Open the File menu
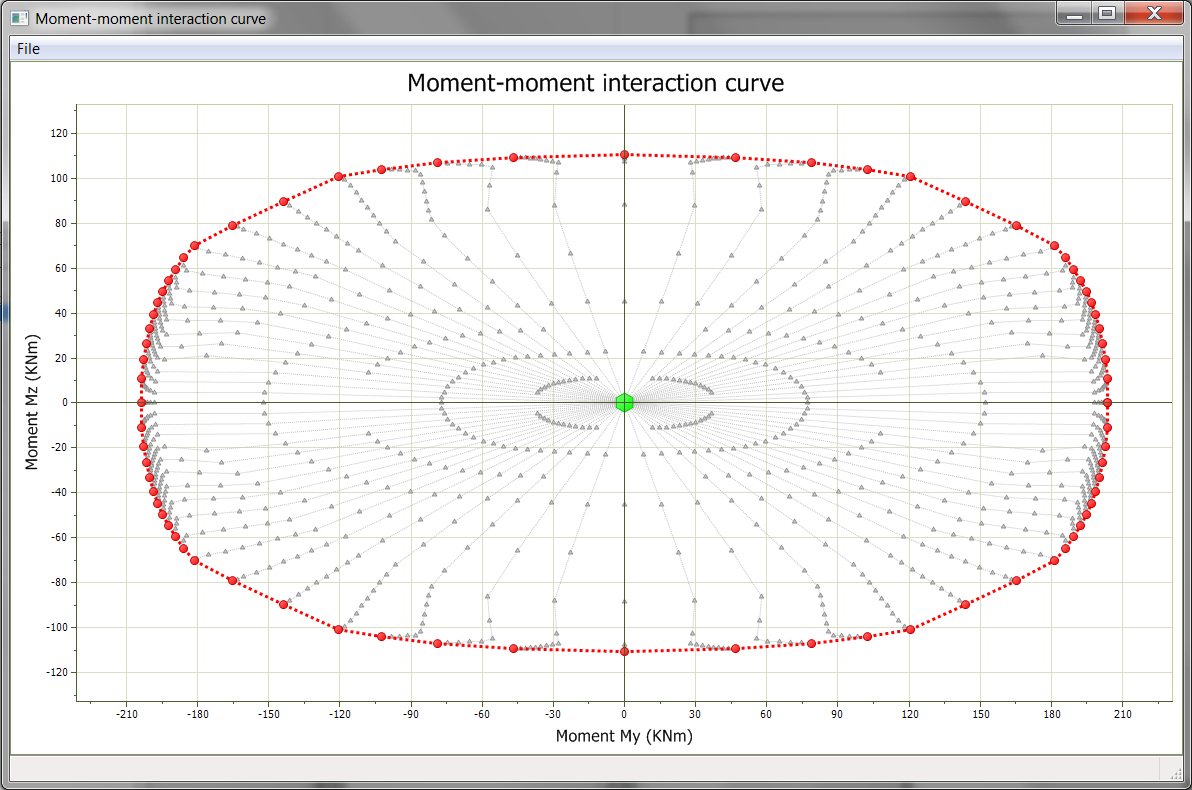Image resolution: width=1192 pixels, height=790 pixels. pyautogui.click(x=28, y=49)
